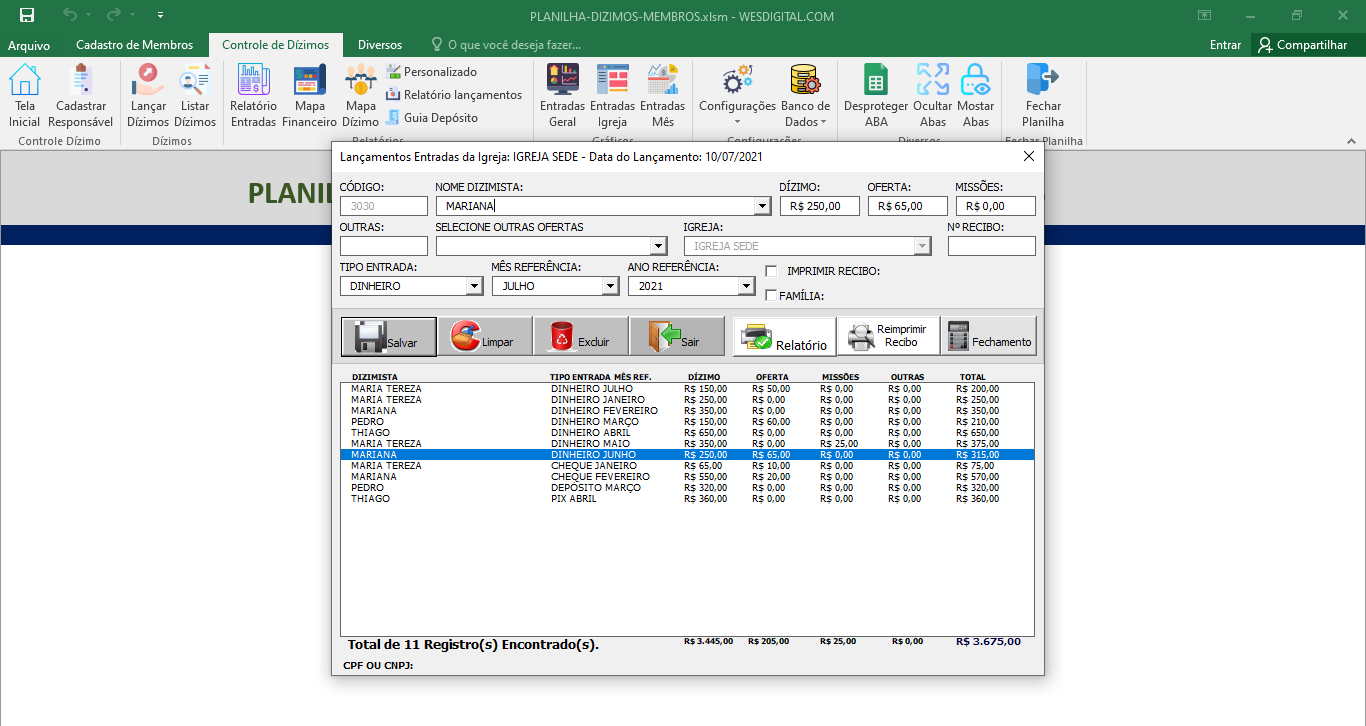Open the Ano Referência dropdown
The width and height of the screenshot is (1366, 726).
pyautogui.click(x=745, y=286)
